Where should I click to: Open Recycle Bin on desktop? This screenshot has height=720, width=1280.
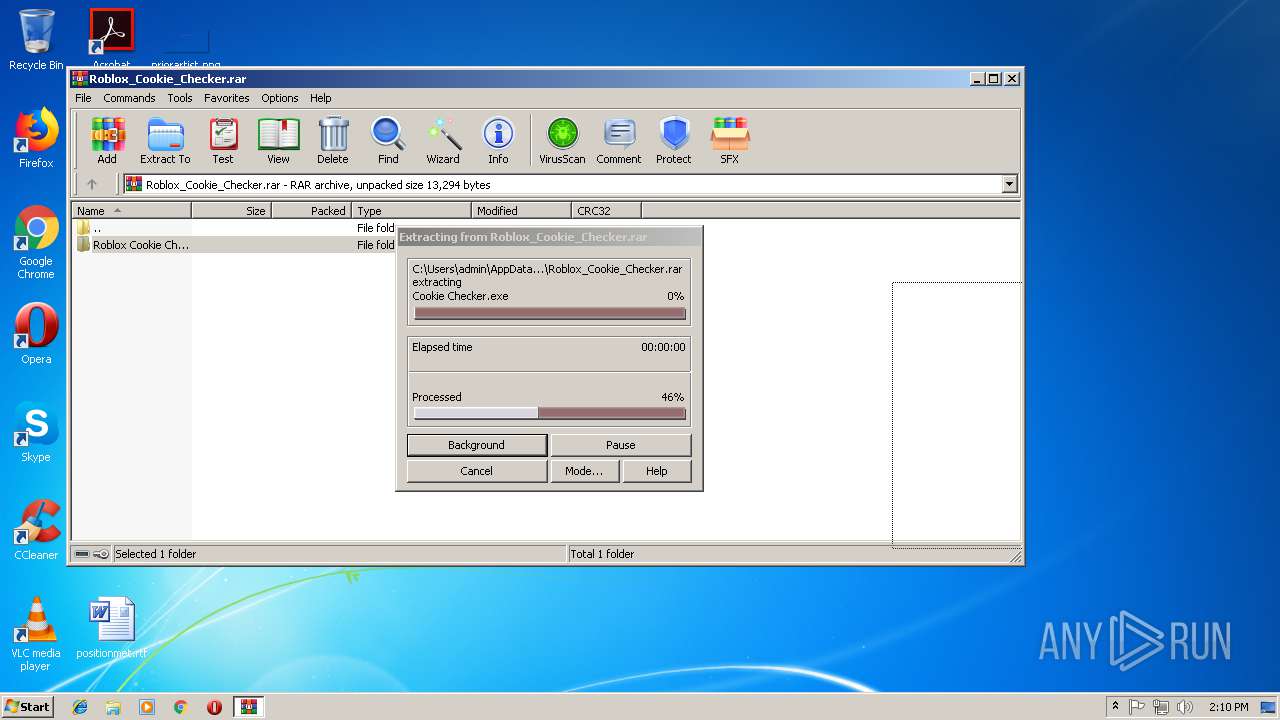(36, 40)
